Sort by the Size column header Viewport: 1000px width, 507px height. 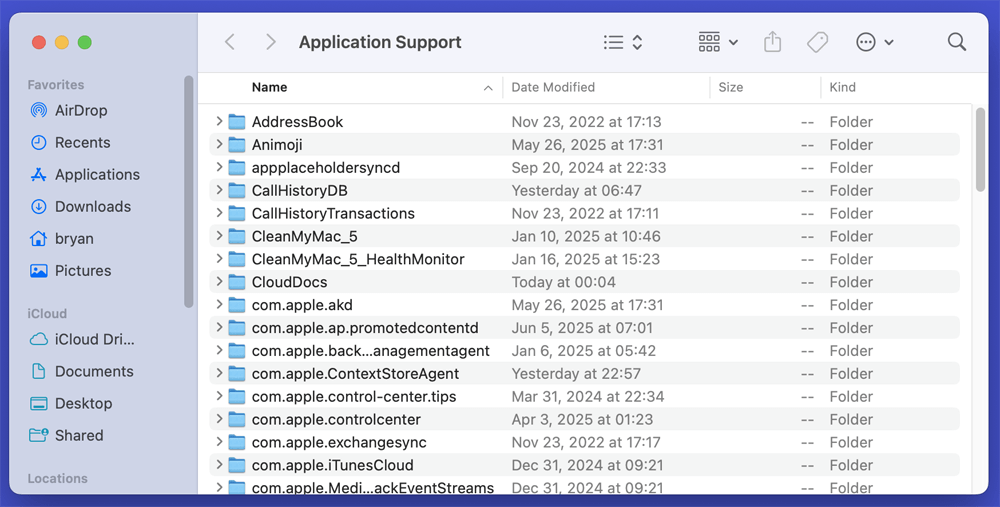pos(731,87)
